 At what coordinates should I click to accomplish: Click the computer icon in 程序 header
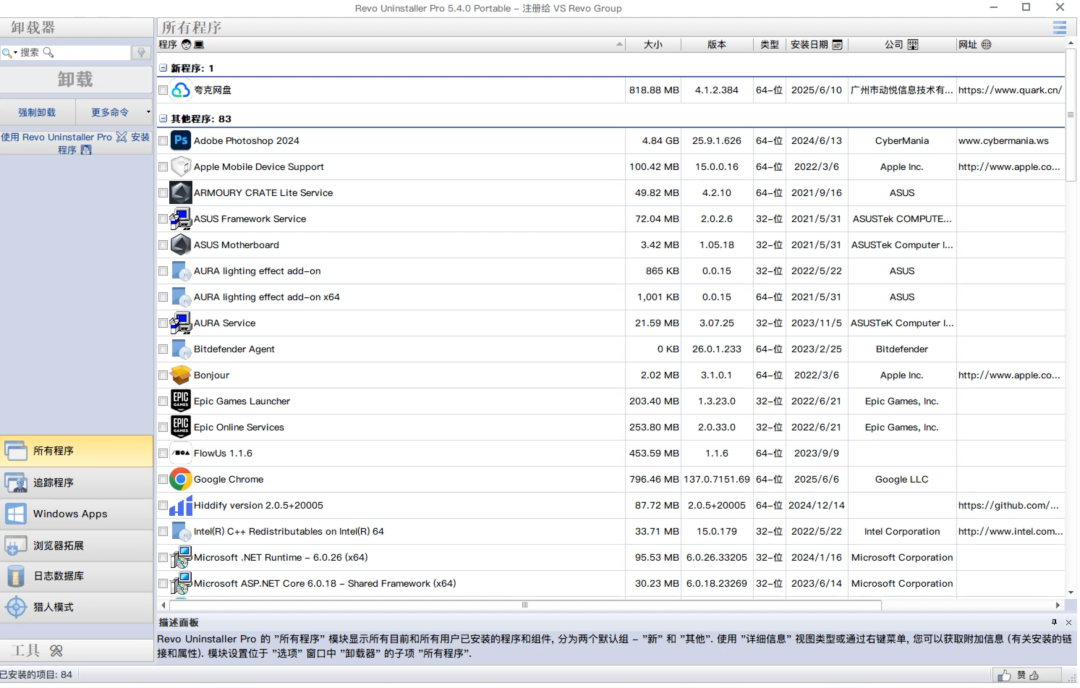pos(198,45)
